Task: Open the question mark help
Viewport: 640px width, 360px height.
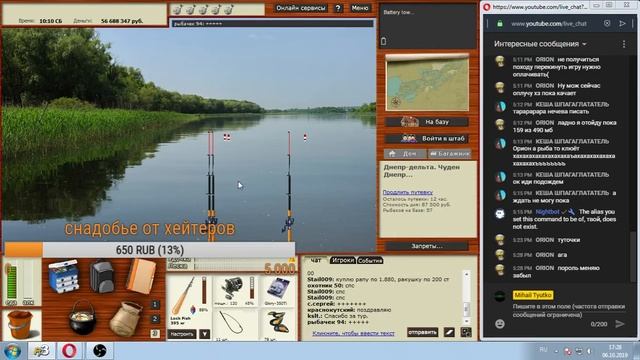Action: [338, 8]
